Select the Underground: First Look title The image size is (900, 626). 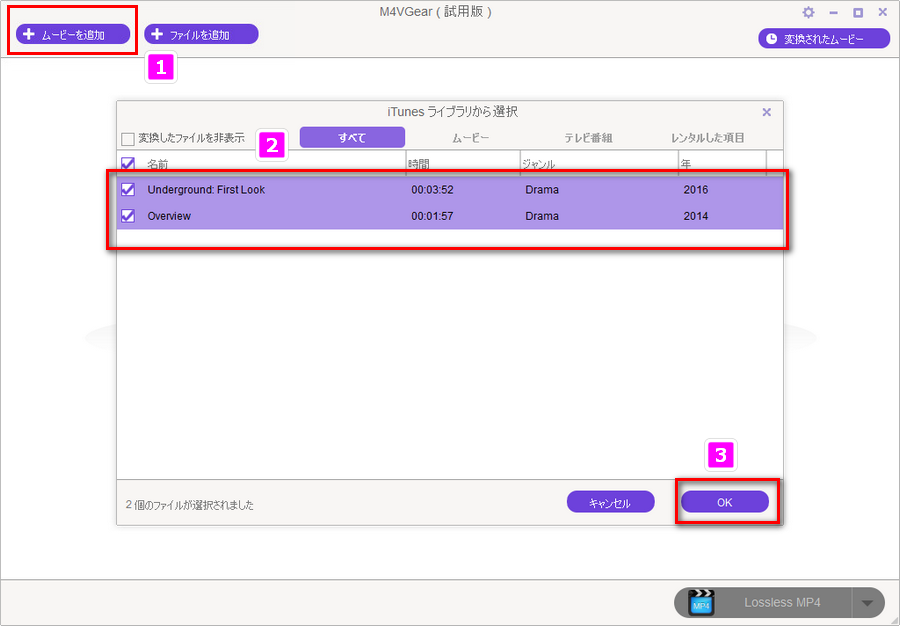(206, 189)
